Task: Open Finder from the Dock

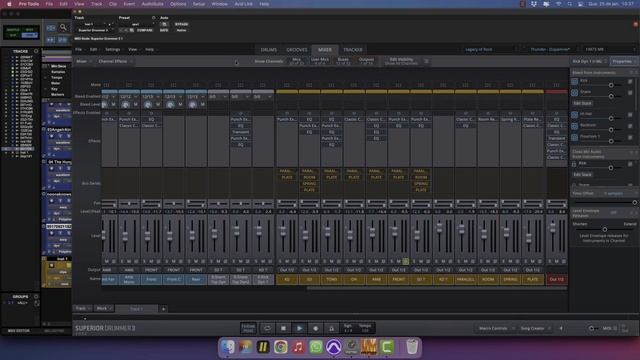Action: [x=228, y=347]
